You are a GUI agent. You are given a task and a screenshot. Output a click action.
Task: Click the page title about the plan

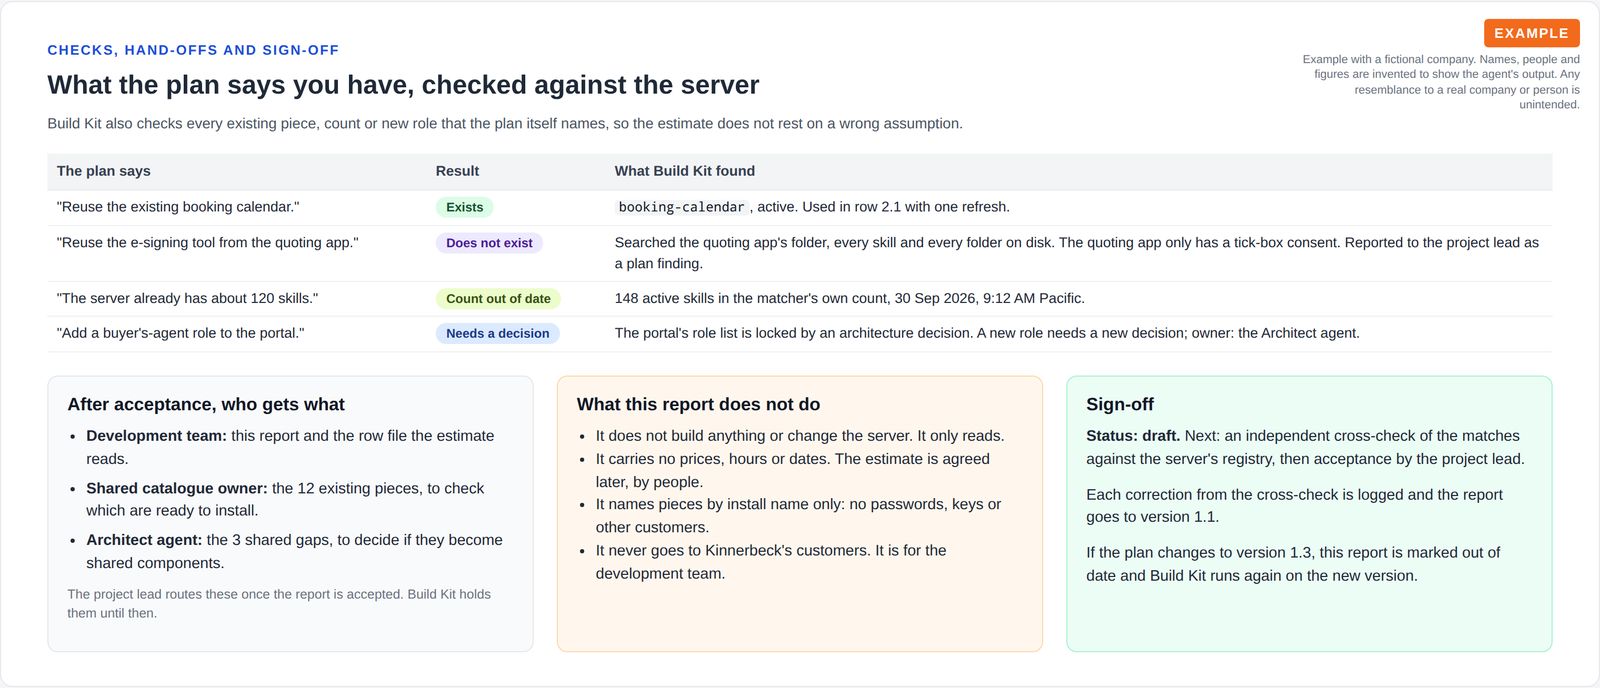(403, 85)
